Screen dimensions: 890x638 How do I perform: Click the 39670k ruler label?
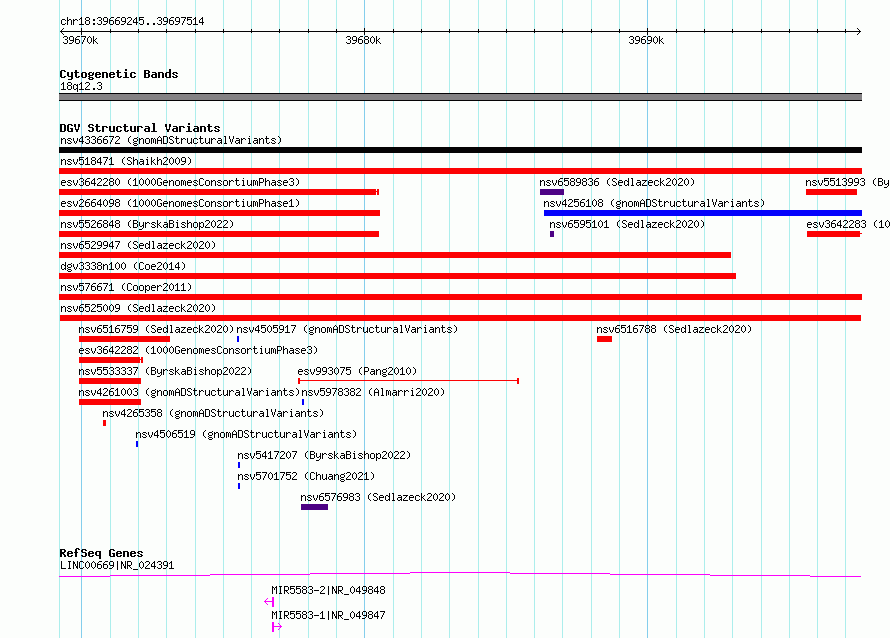80,40
